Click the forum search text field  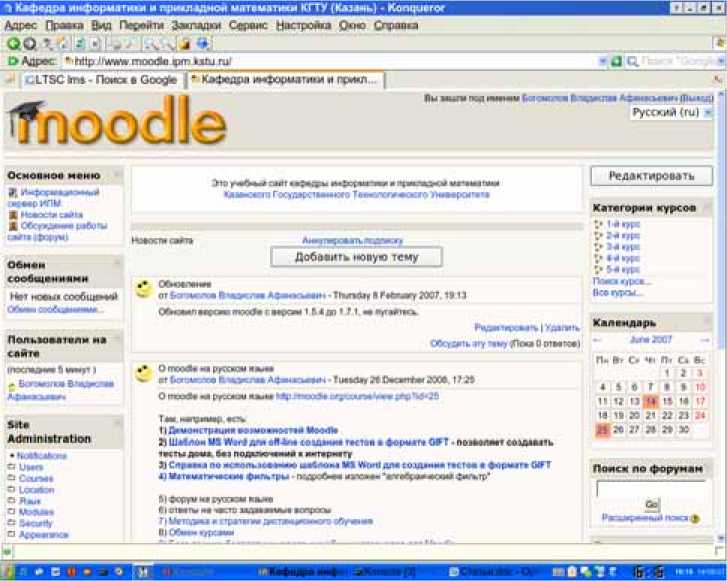pos(651,489)
